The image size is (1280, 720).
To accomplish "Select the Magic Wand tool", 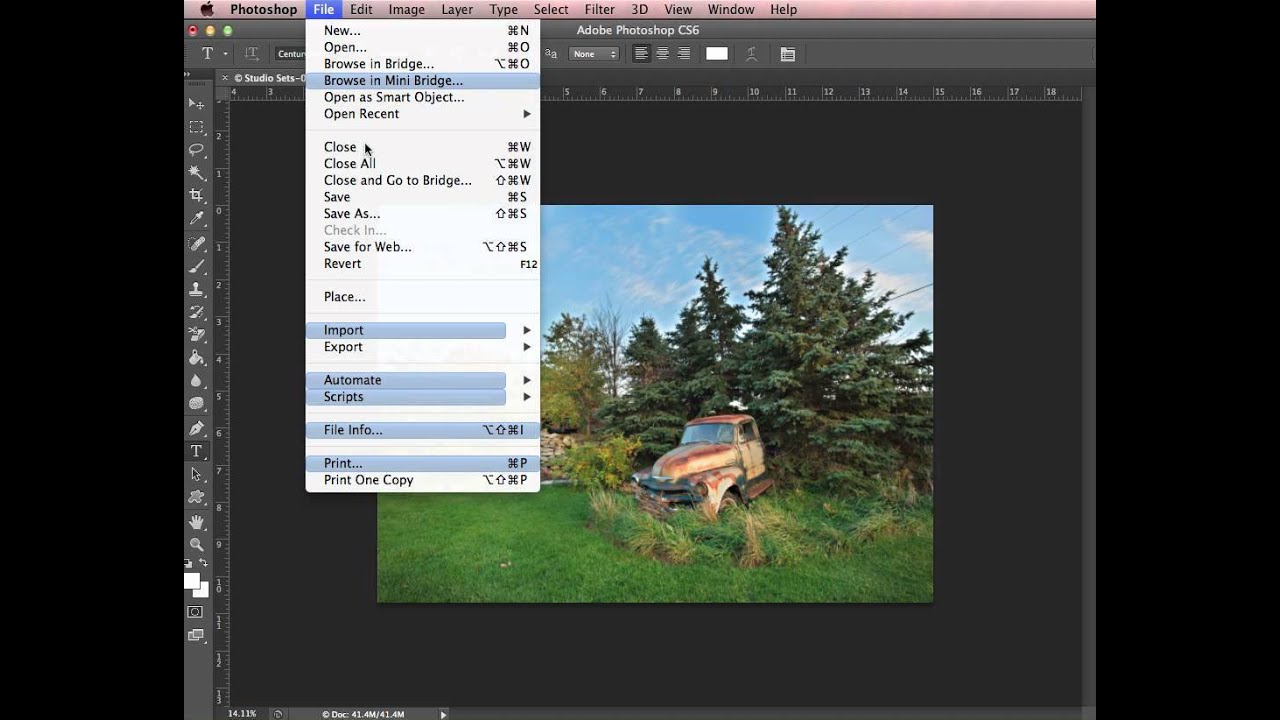I will 196,172.
